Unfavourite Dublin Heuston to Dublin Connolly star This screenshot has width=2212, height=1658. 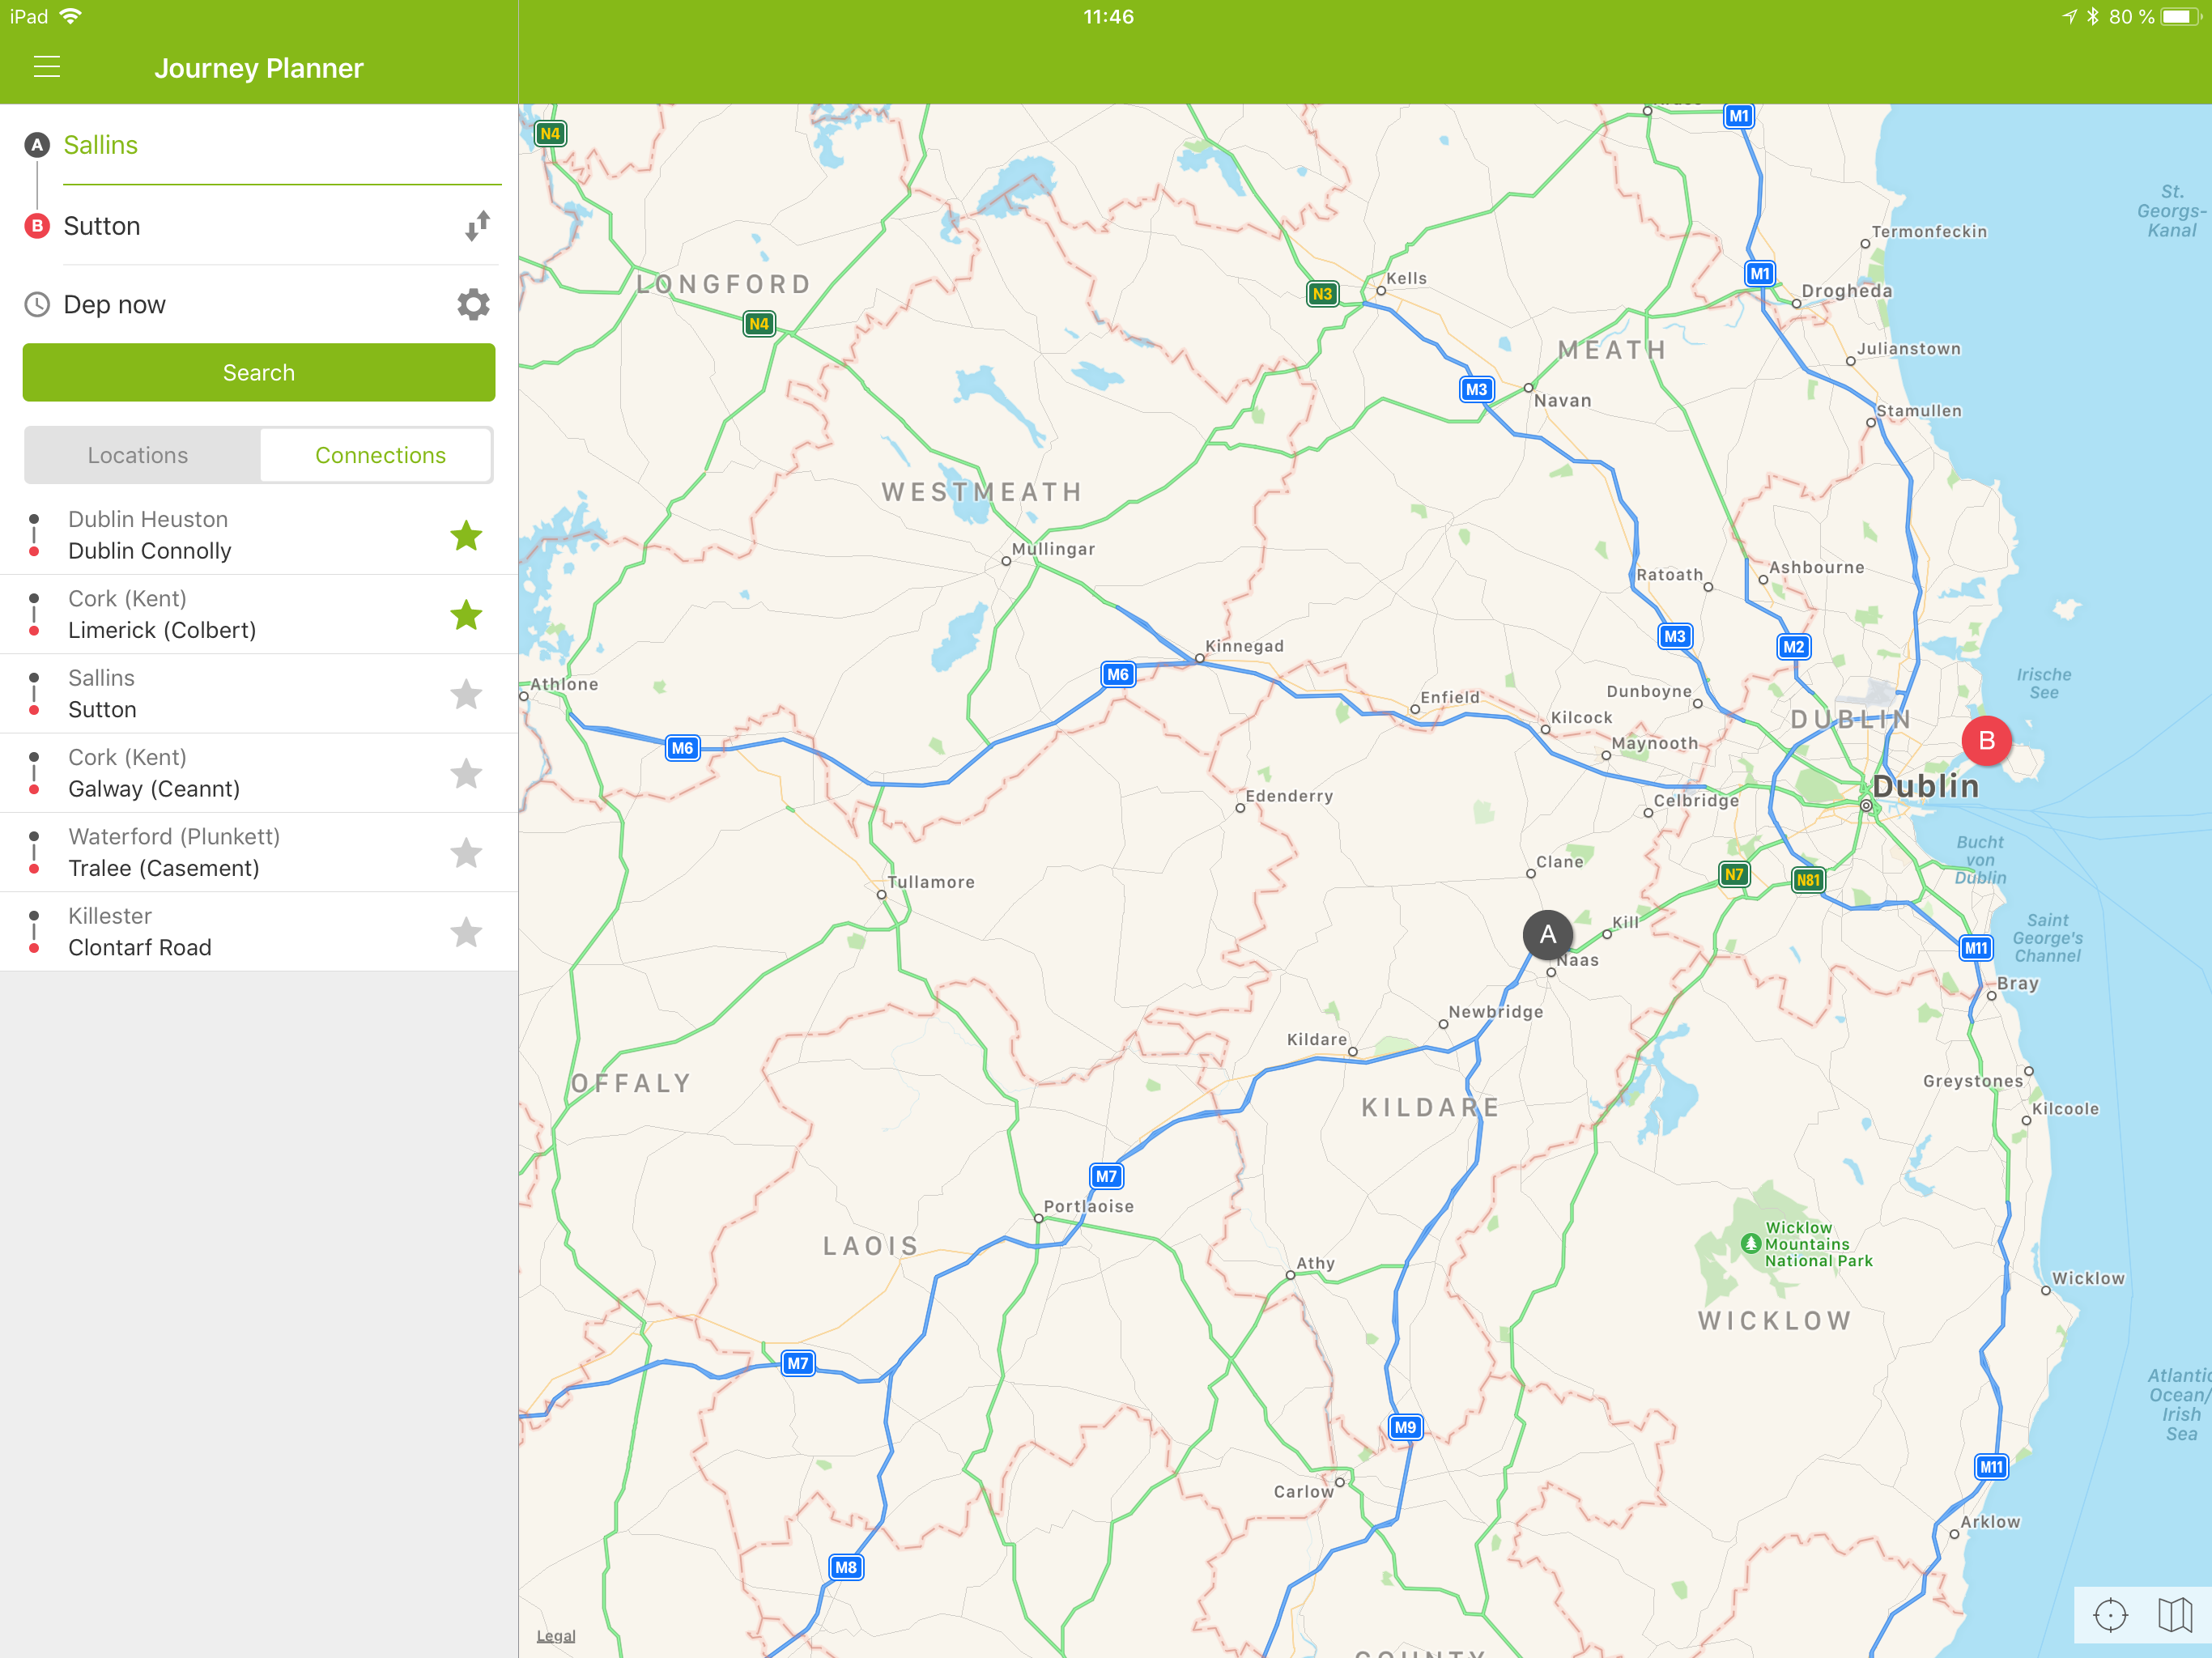point(466,535)
